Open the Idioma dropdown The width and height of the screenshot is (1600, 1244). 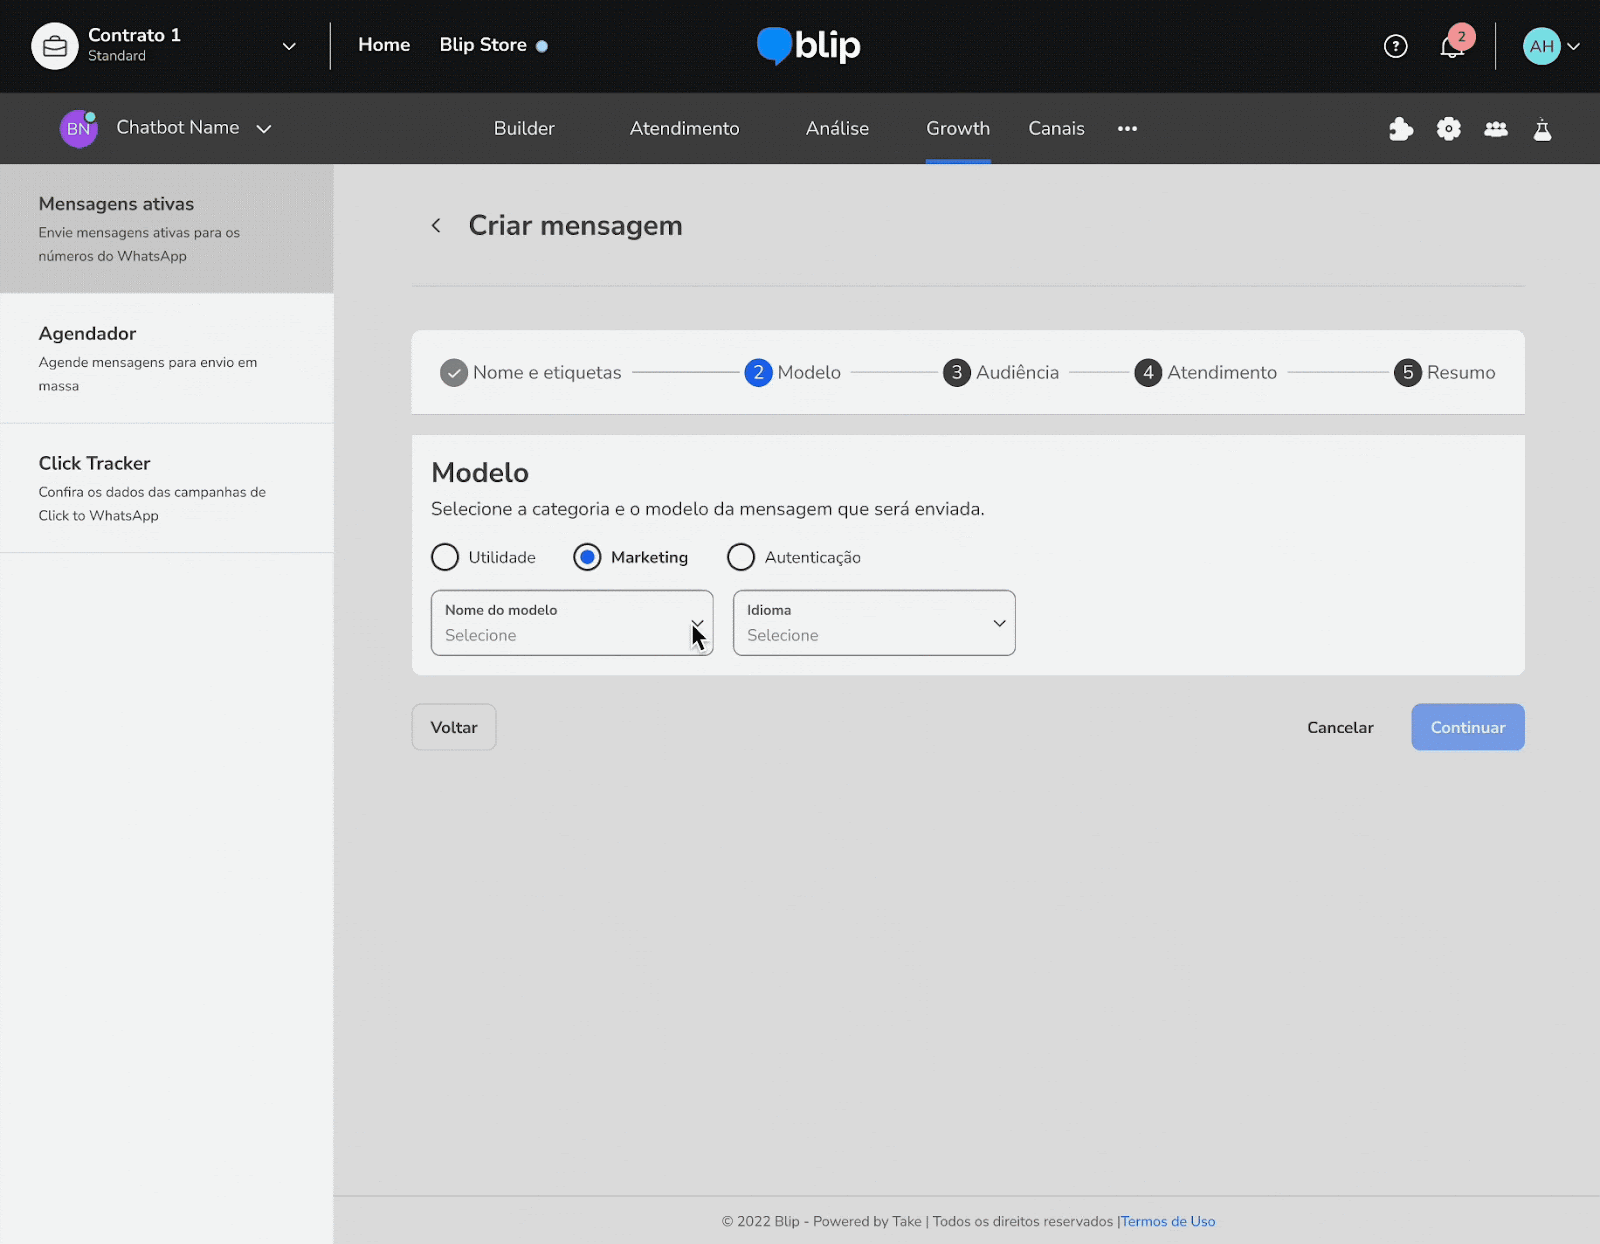tap(874, 623)
